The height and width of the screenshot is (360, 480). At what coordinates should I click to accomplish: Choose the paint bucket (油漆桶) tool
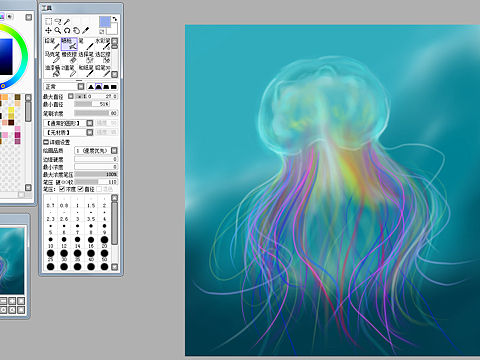point(52,70)
